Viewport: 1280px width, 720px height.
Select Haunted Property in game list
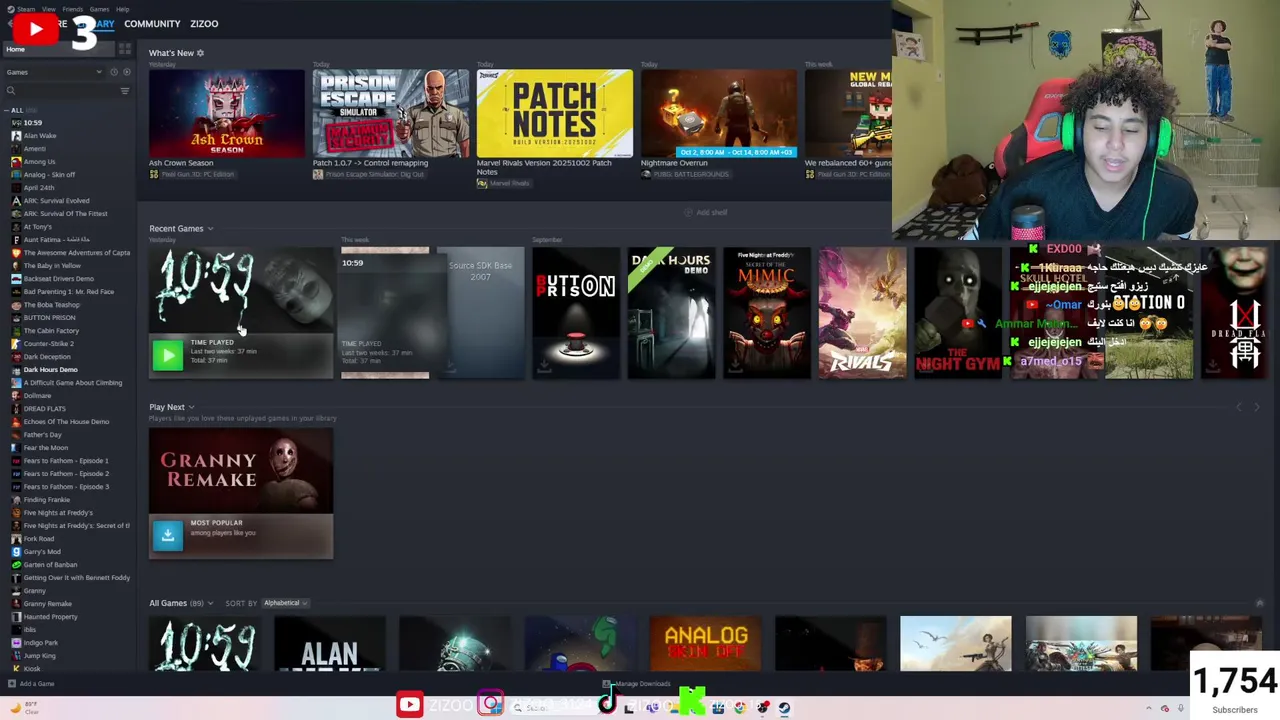pos(50,617)
